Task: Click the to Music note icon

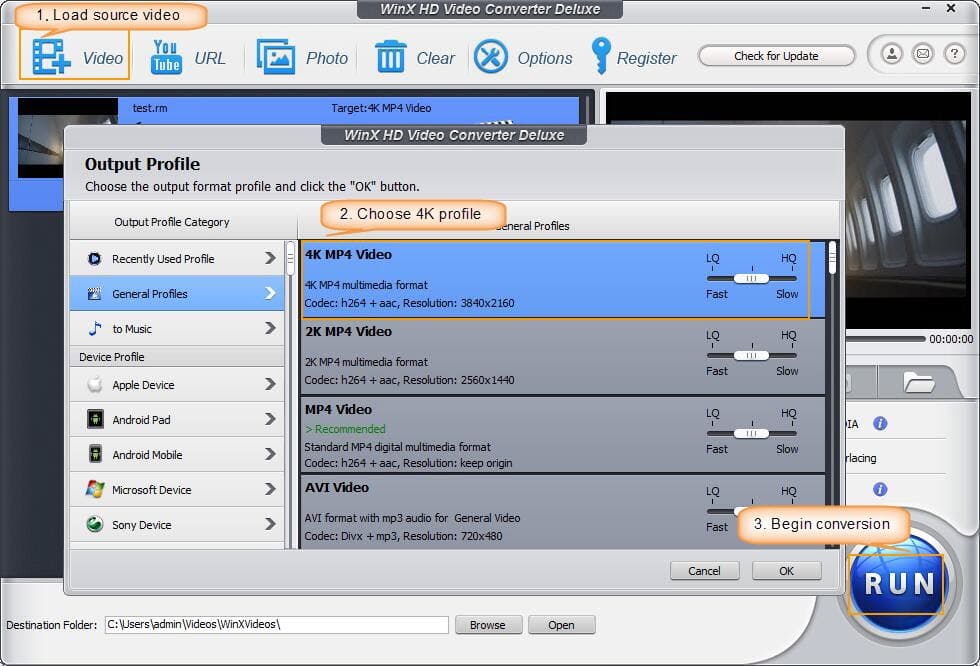Action: 94,329
